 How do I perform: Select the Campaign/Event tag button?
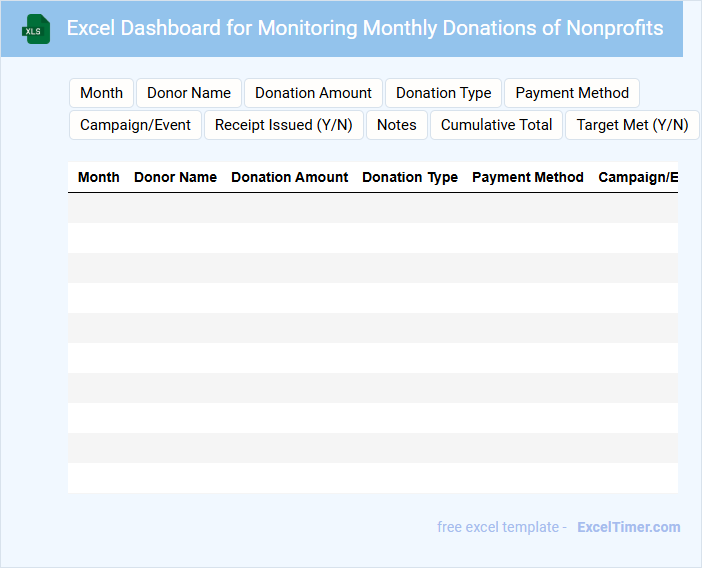click(136, 125)
